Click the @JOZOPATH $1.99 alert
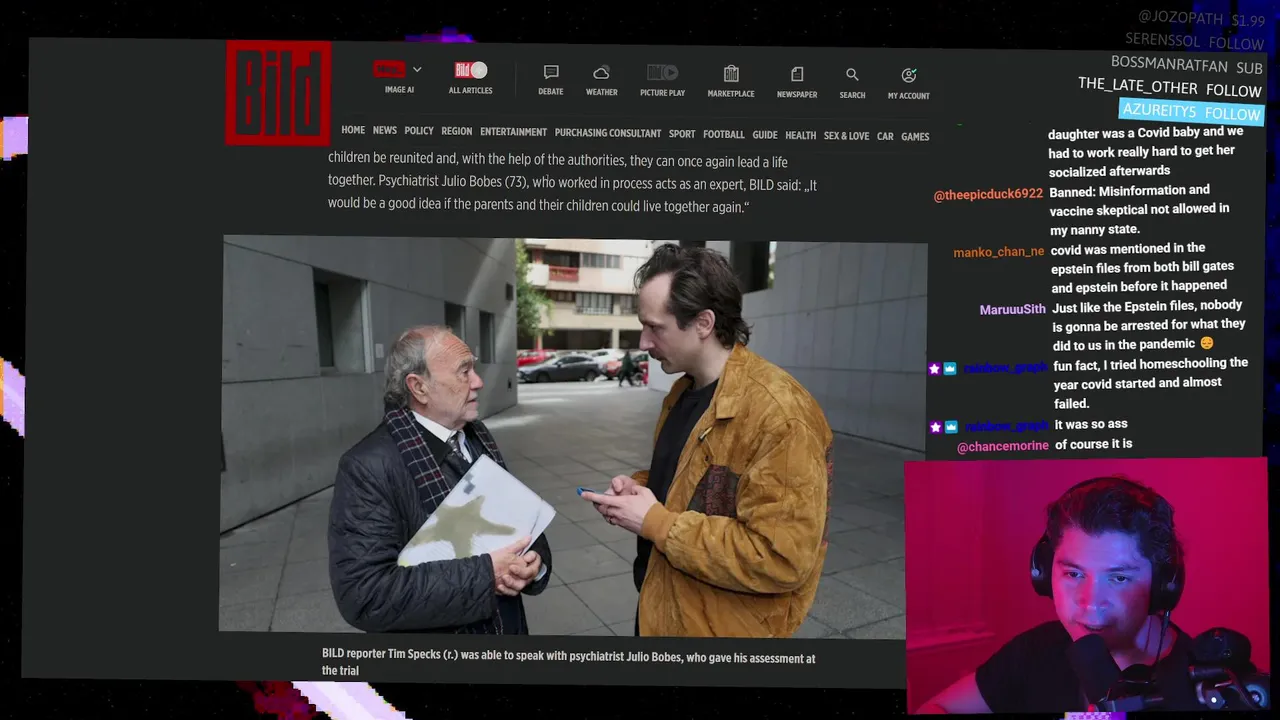1280x720 pixels. (x=1201, y=19)
